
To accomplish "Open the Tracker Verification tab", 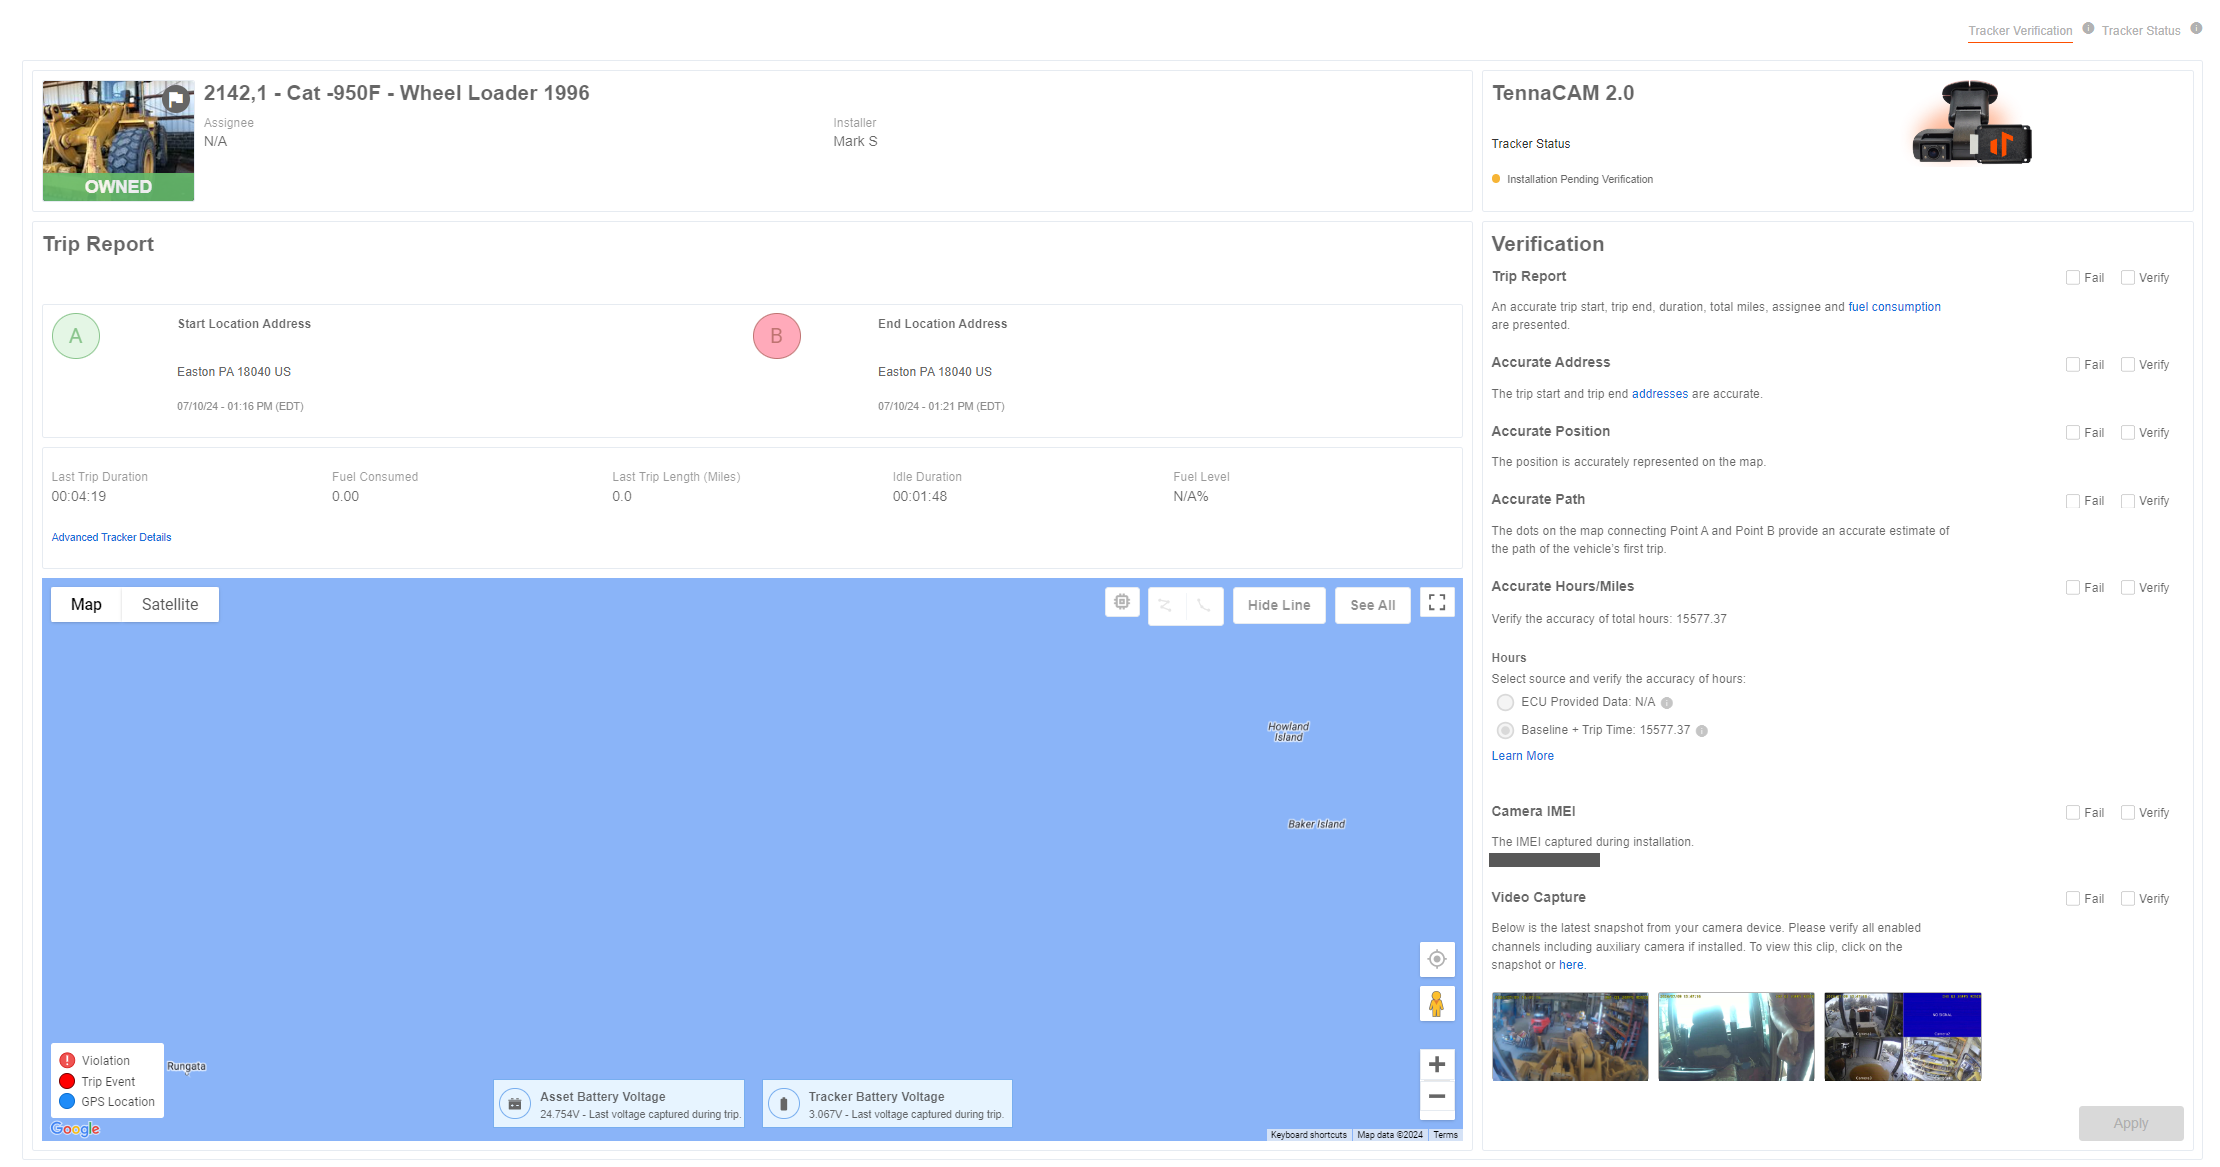I will coord(2020,31).
